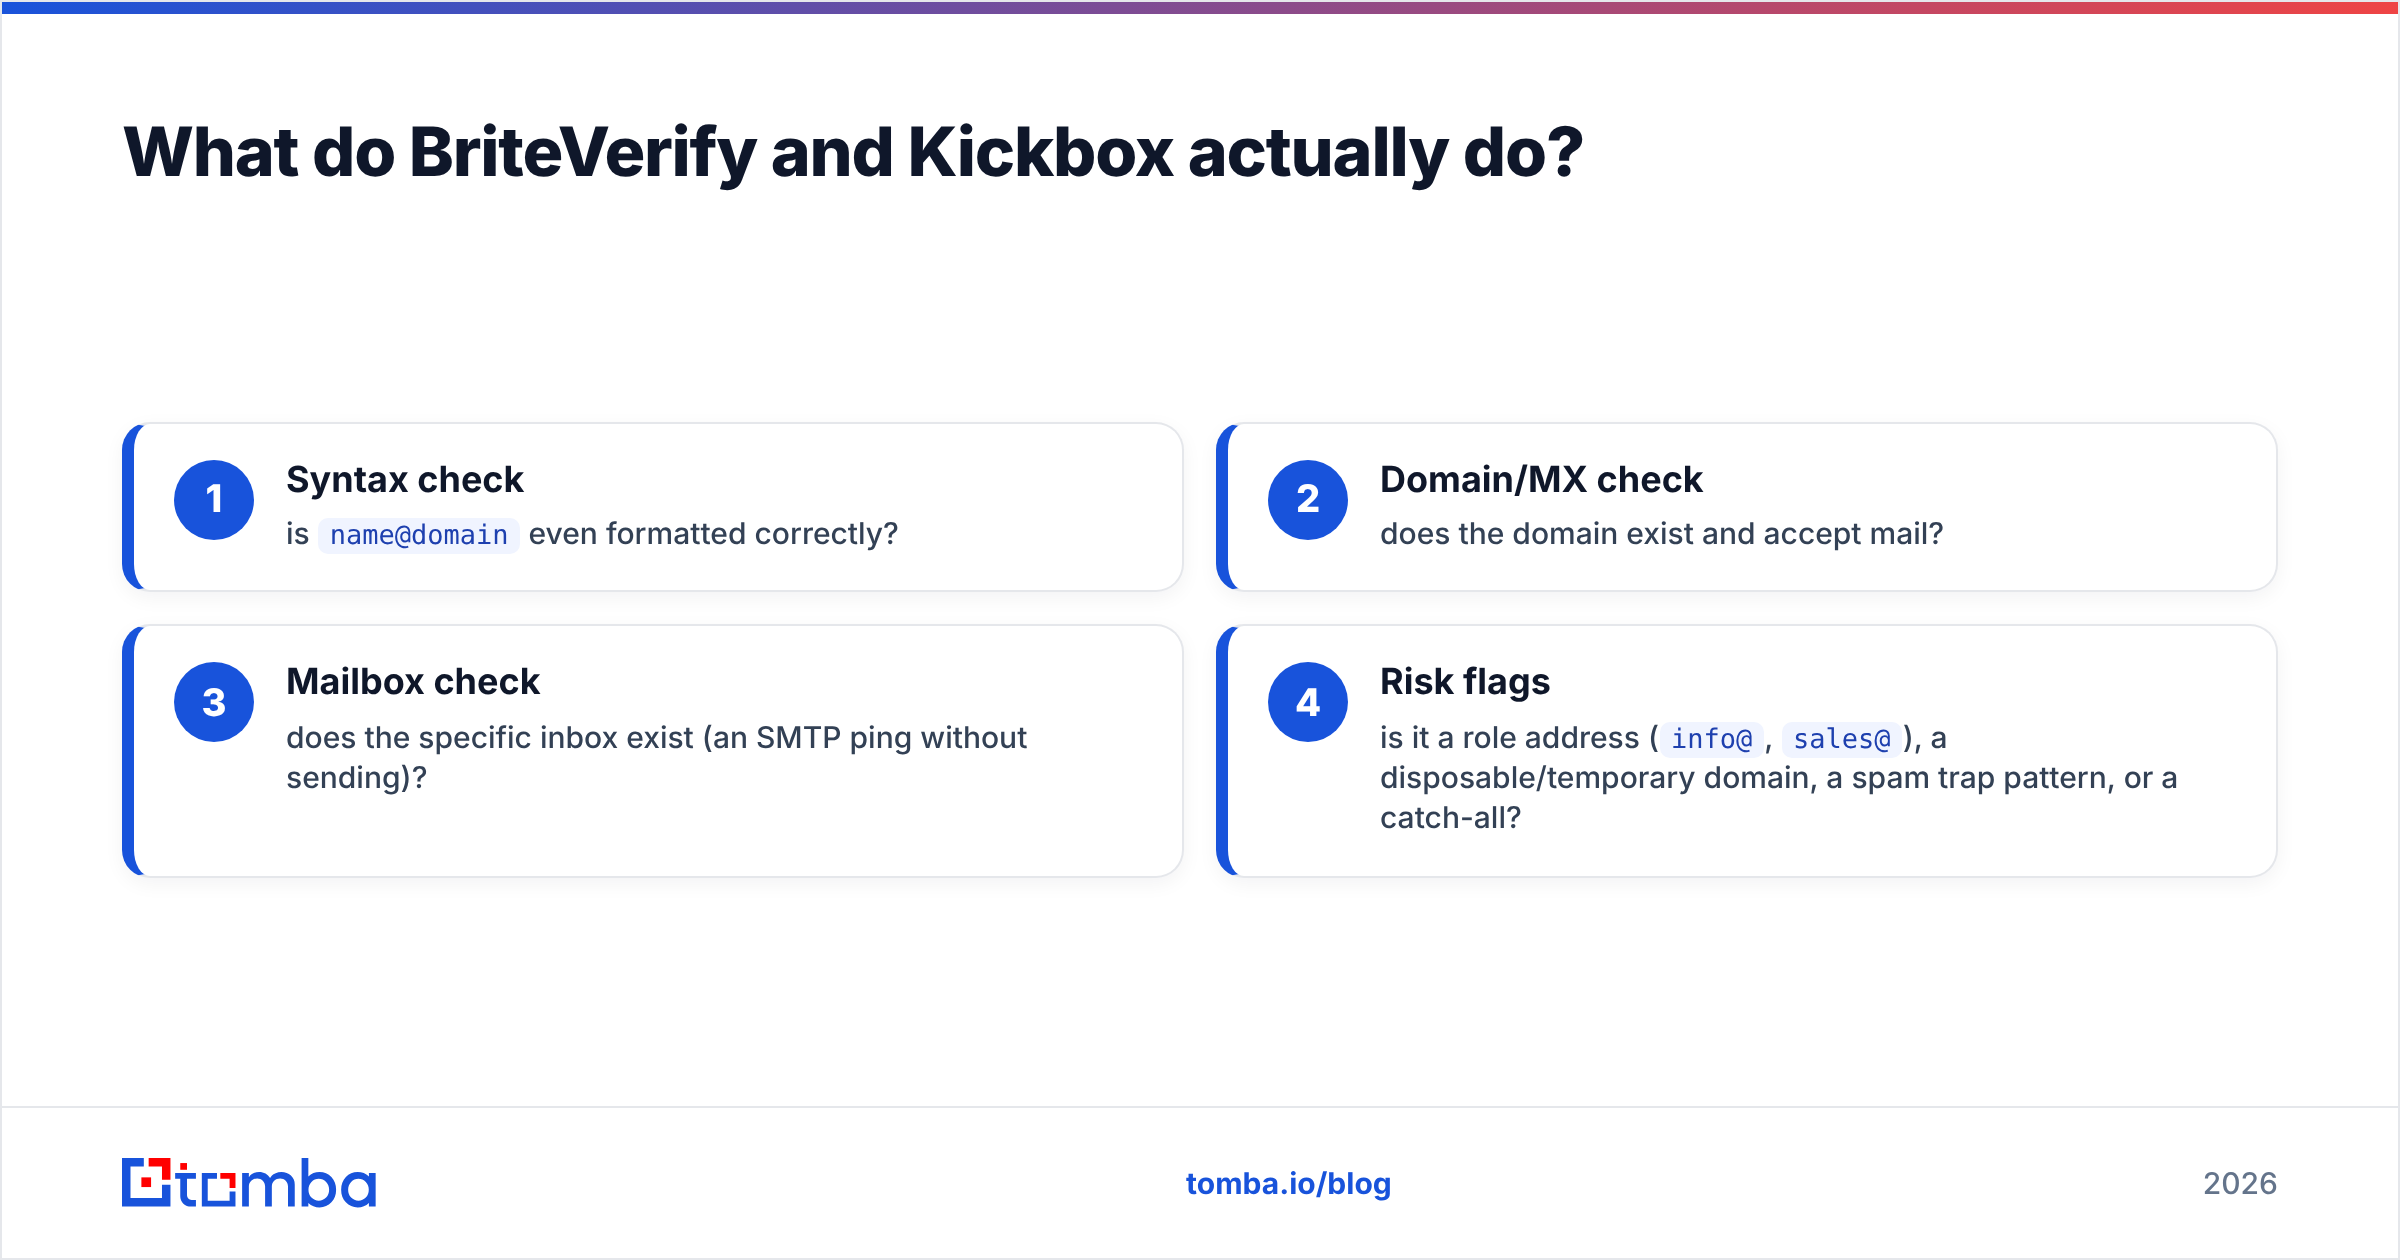Click the number 2 circle badge

point(1308,500)
